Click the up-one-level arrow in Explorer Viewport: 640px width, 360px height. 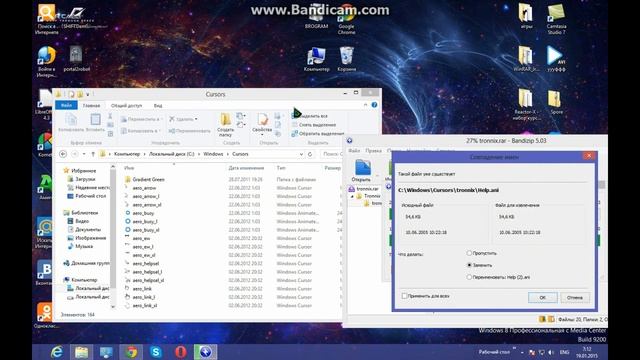[x=93, y=154]
